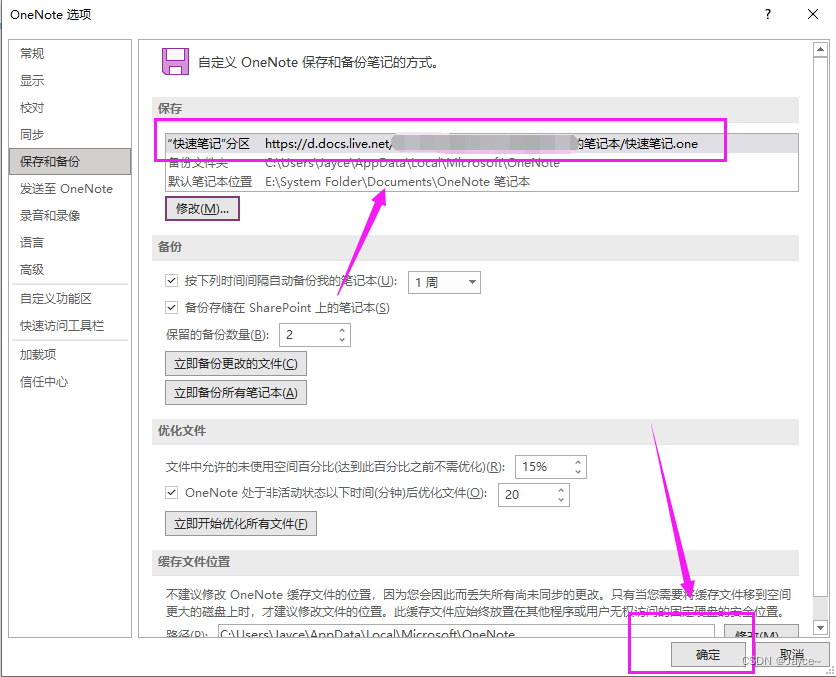Click 立即备份更改的文件(C) button

click(236, 364)
